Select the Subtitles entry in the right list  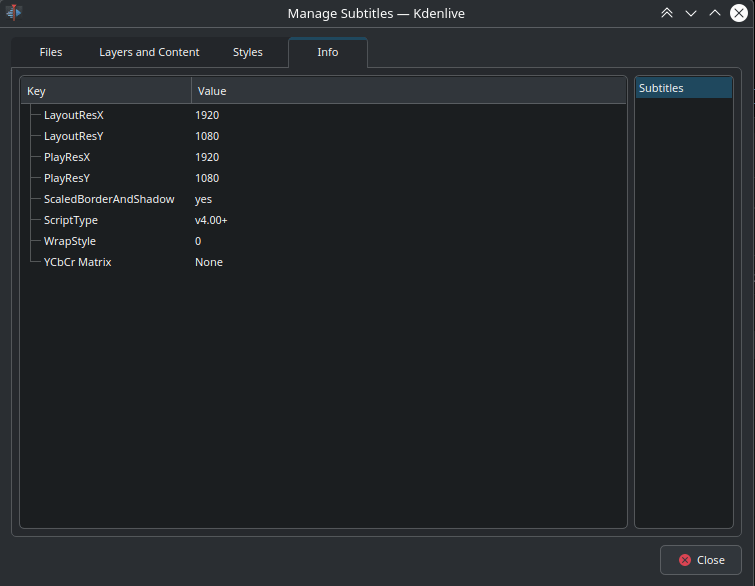(x=683, y=88)
